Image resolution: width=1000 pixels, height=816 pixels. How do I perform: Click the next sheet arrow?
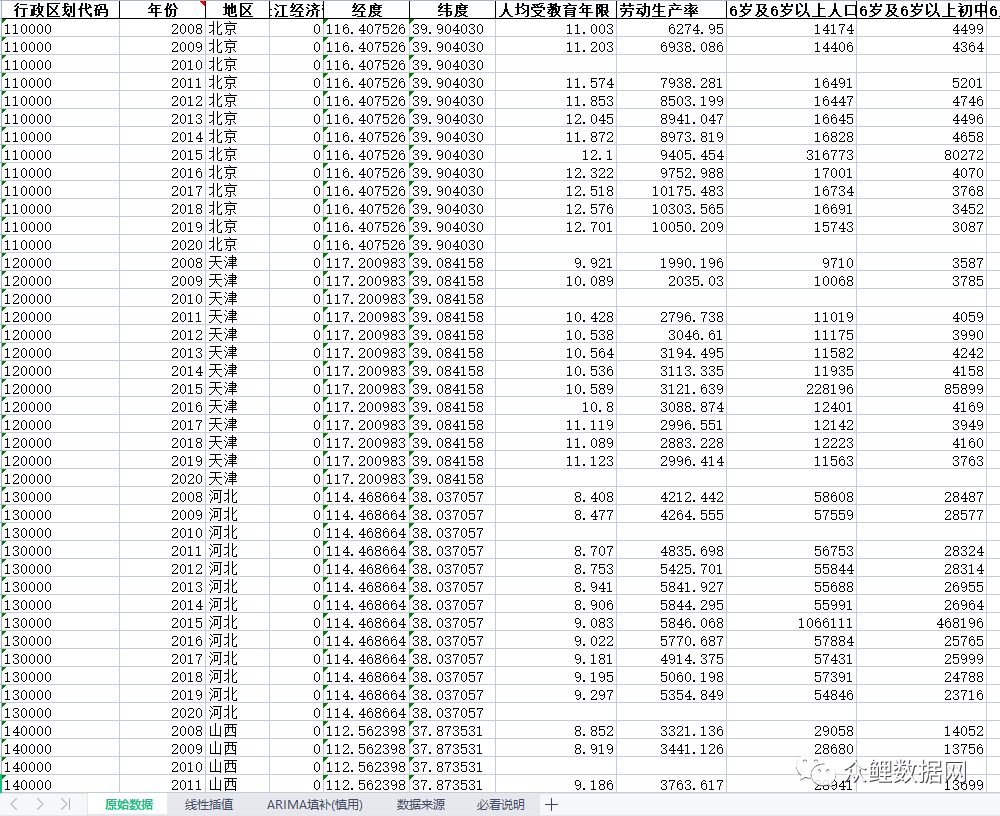(x=39, y=804)
